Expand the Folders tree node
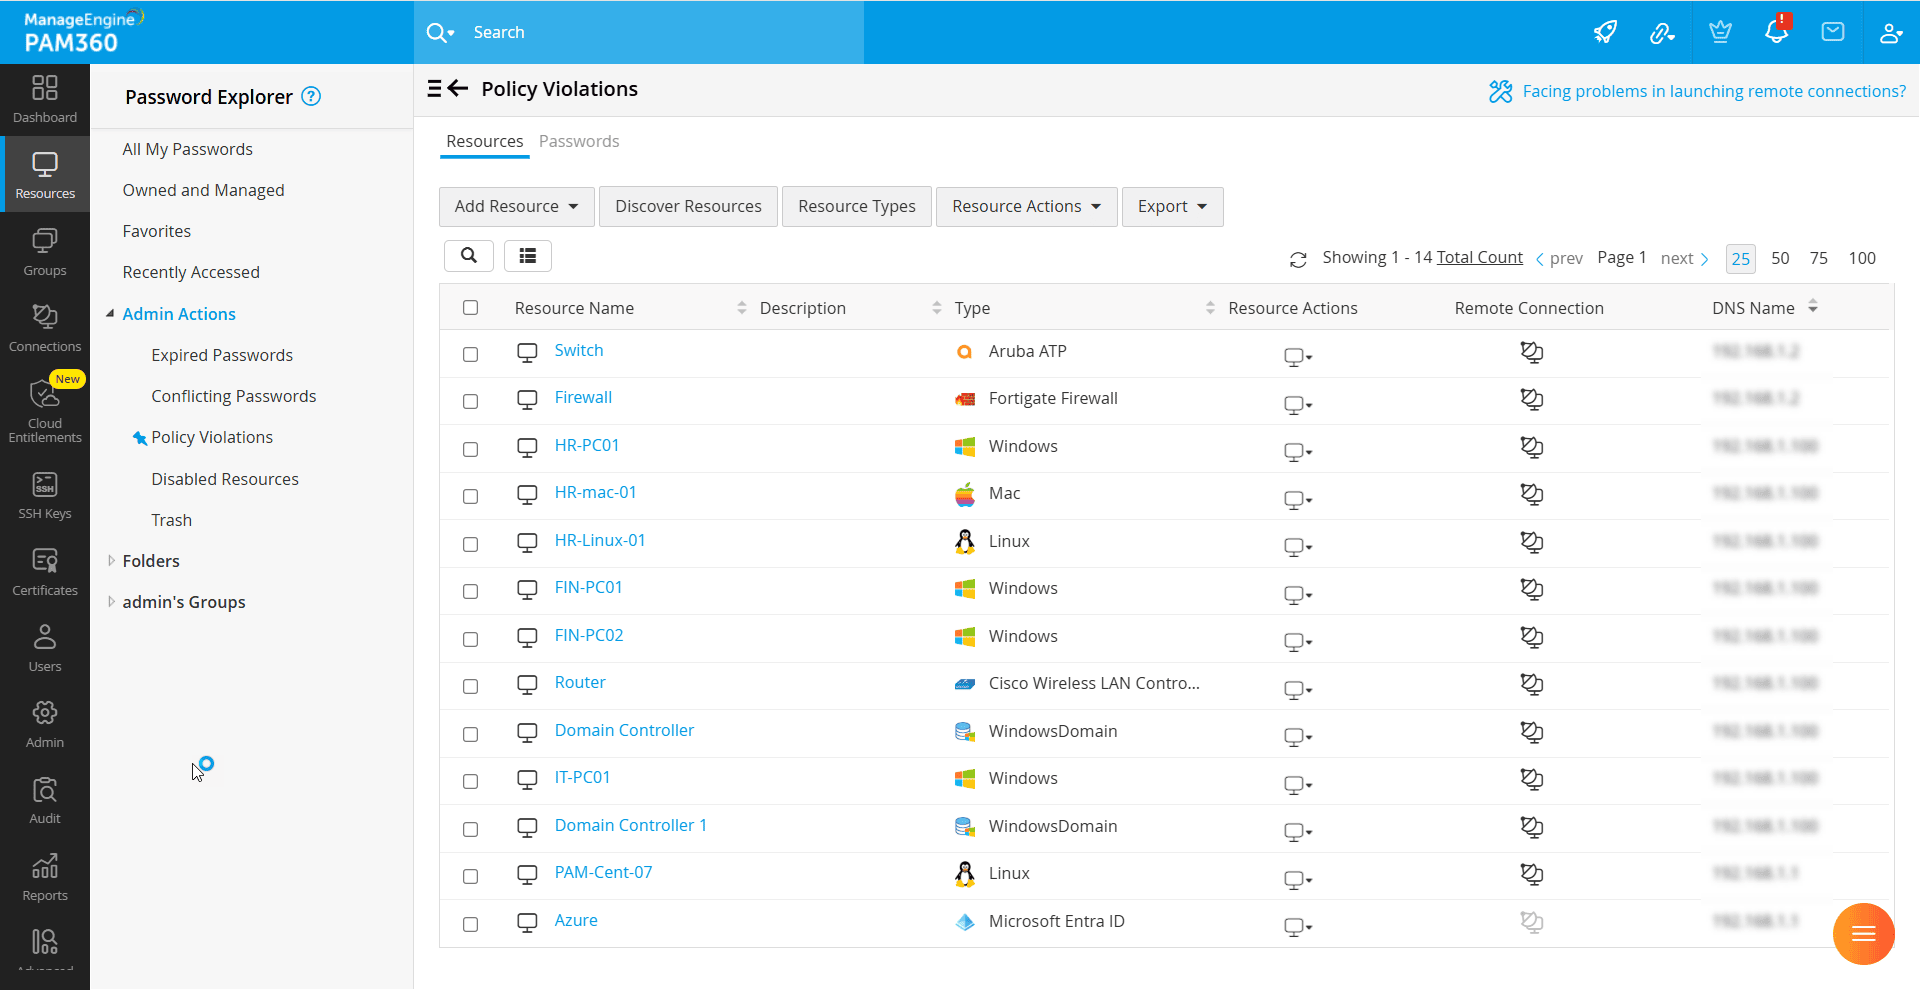The image size is (1920, 990). [x=111, y=561]
